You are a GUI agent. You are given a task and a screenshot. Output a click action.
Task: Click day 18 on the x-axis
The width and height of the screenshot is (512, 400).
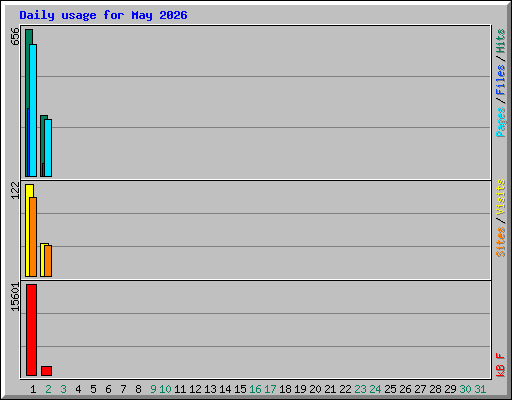tap(285, 389)
